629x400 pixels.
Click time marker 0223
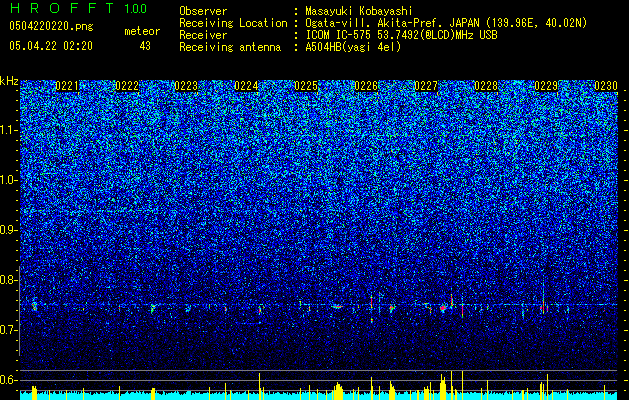[x=187, y=86]
